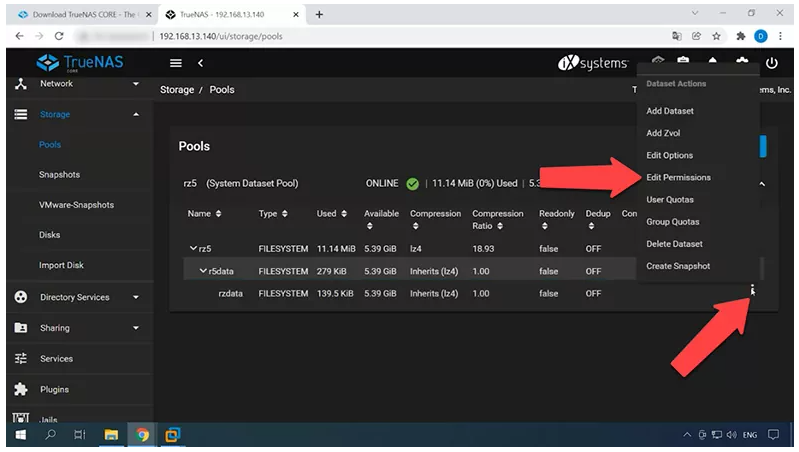Viewport: 799px width, 452px height.
Task: Open Chrome from taskbar
Action: [x=142, y=435]
